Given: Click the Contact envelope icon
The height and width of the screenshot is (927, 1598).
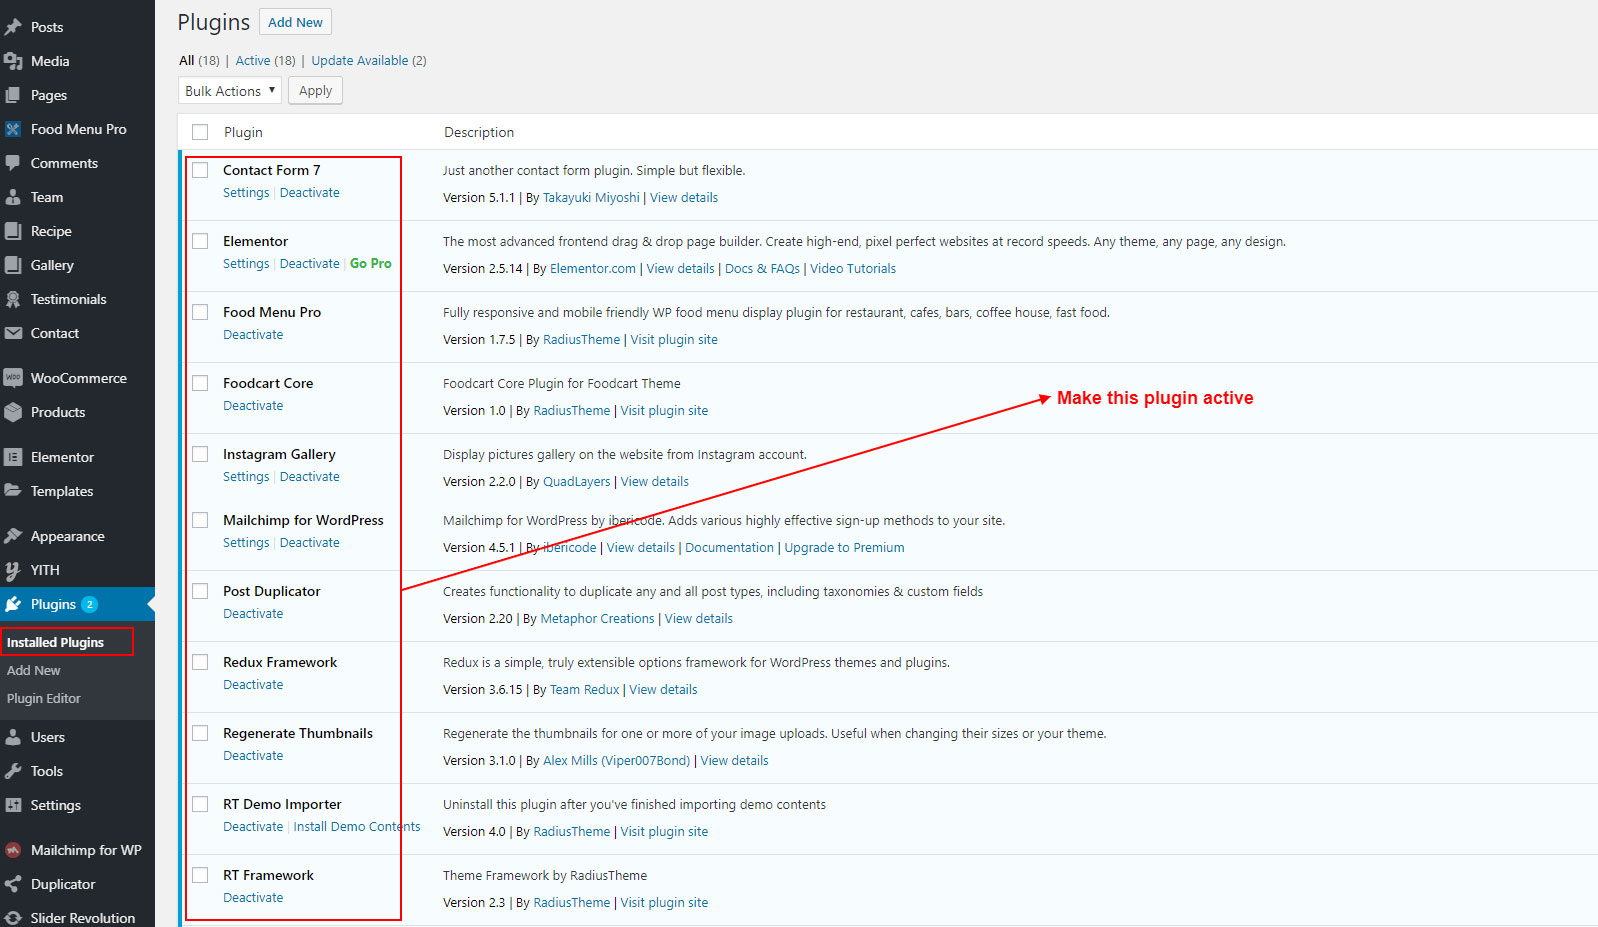Looking at the screenshot, I should [x=13, y=333].
